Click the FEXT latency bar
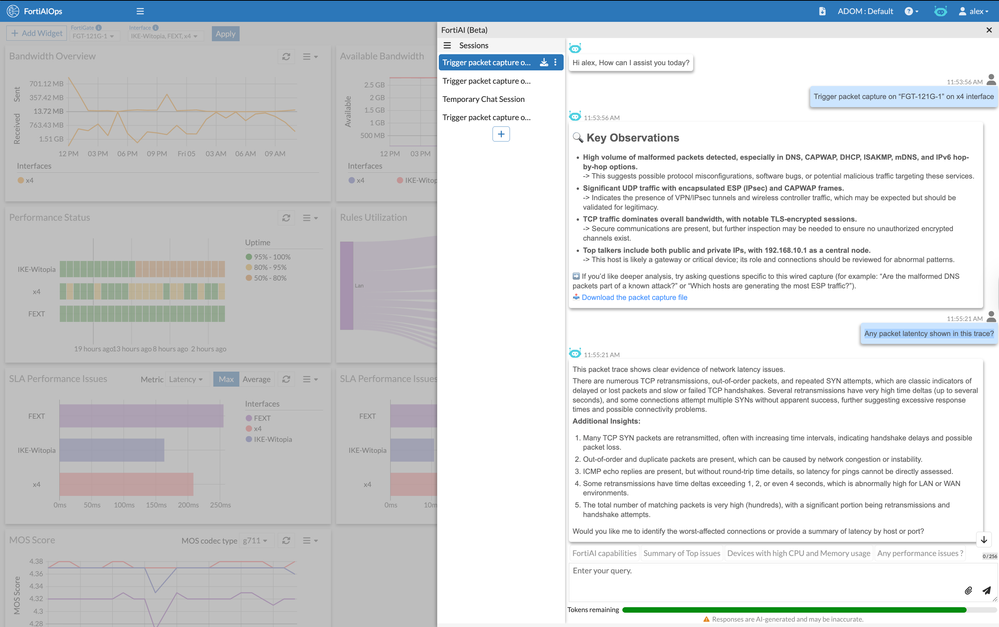This screenshot has width=999, height=627. pyautogui.click(x=141, y=416)
